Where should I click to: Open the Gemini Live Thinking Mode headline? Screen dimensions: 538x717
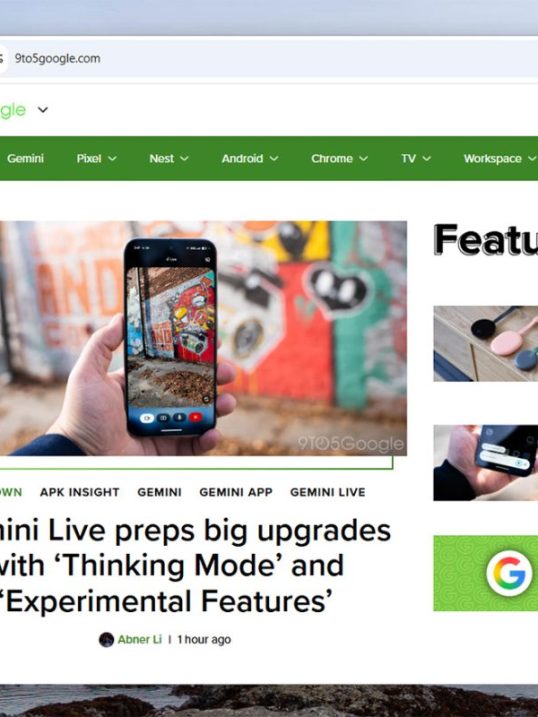[x=196, y=566]
